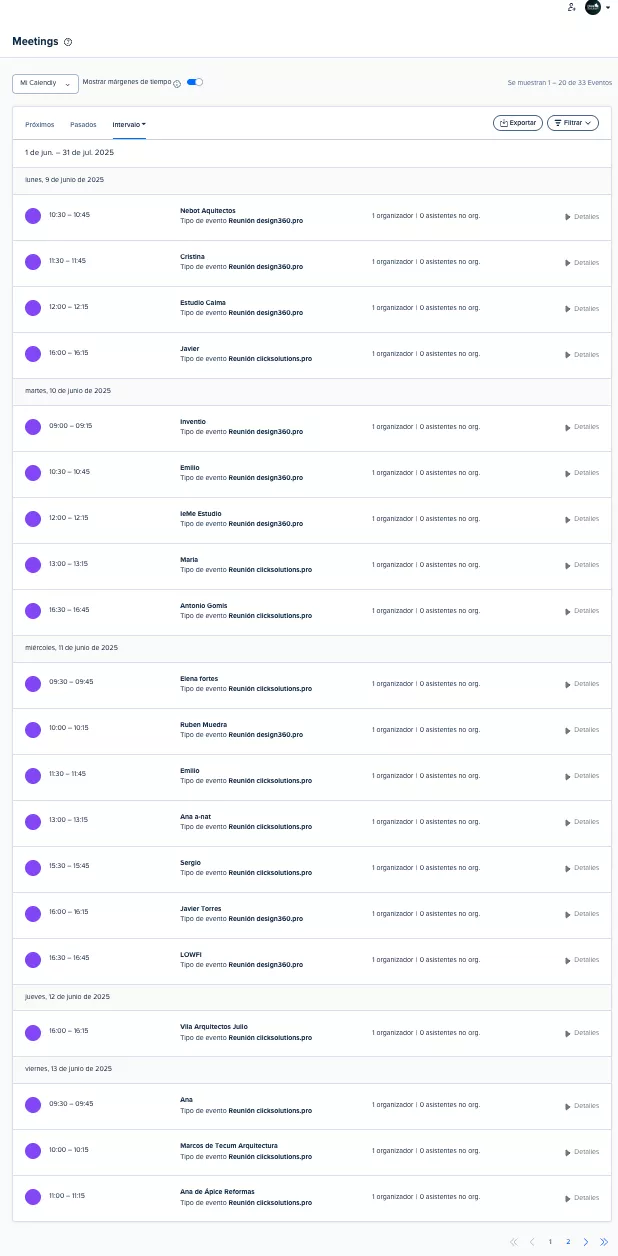The width and height of the screenshot is (618, 1256).
Task: Go to the next page arrow
Action: coord(586,1242)
